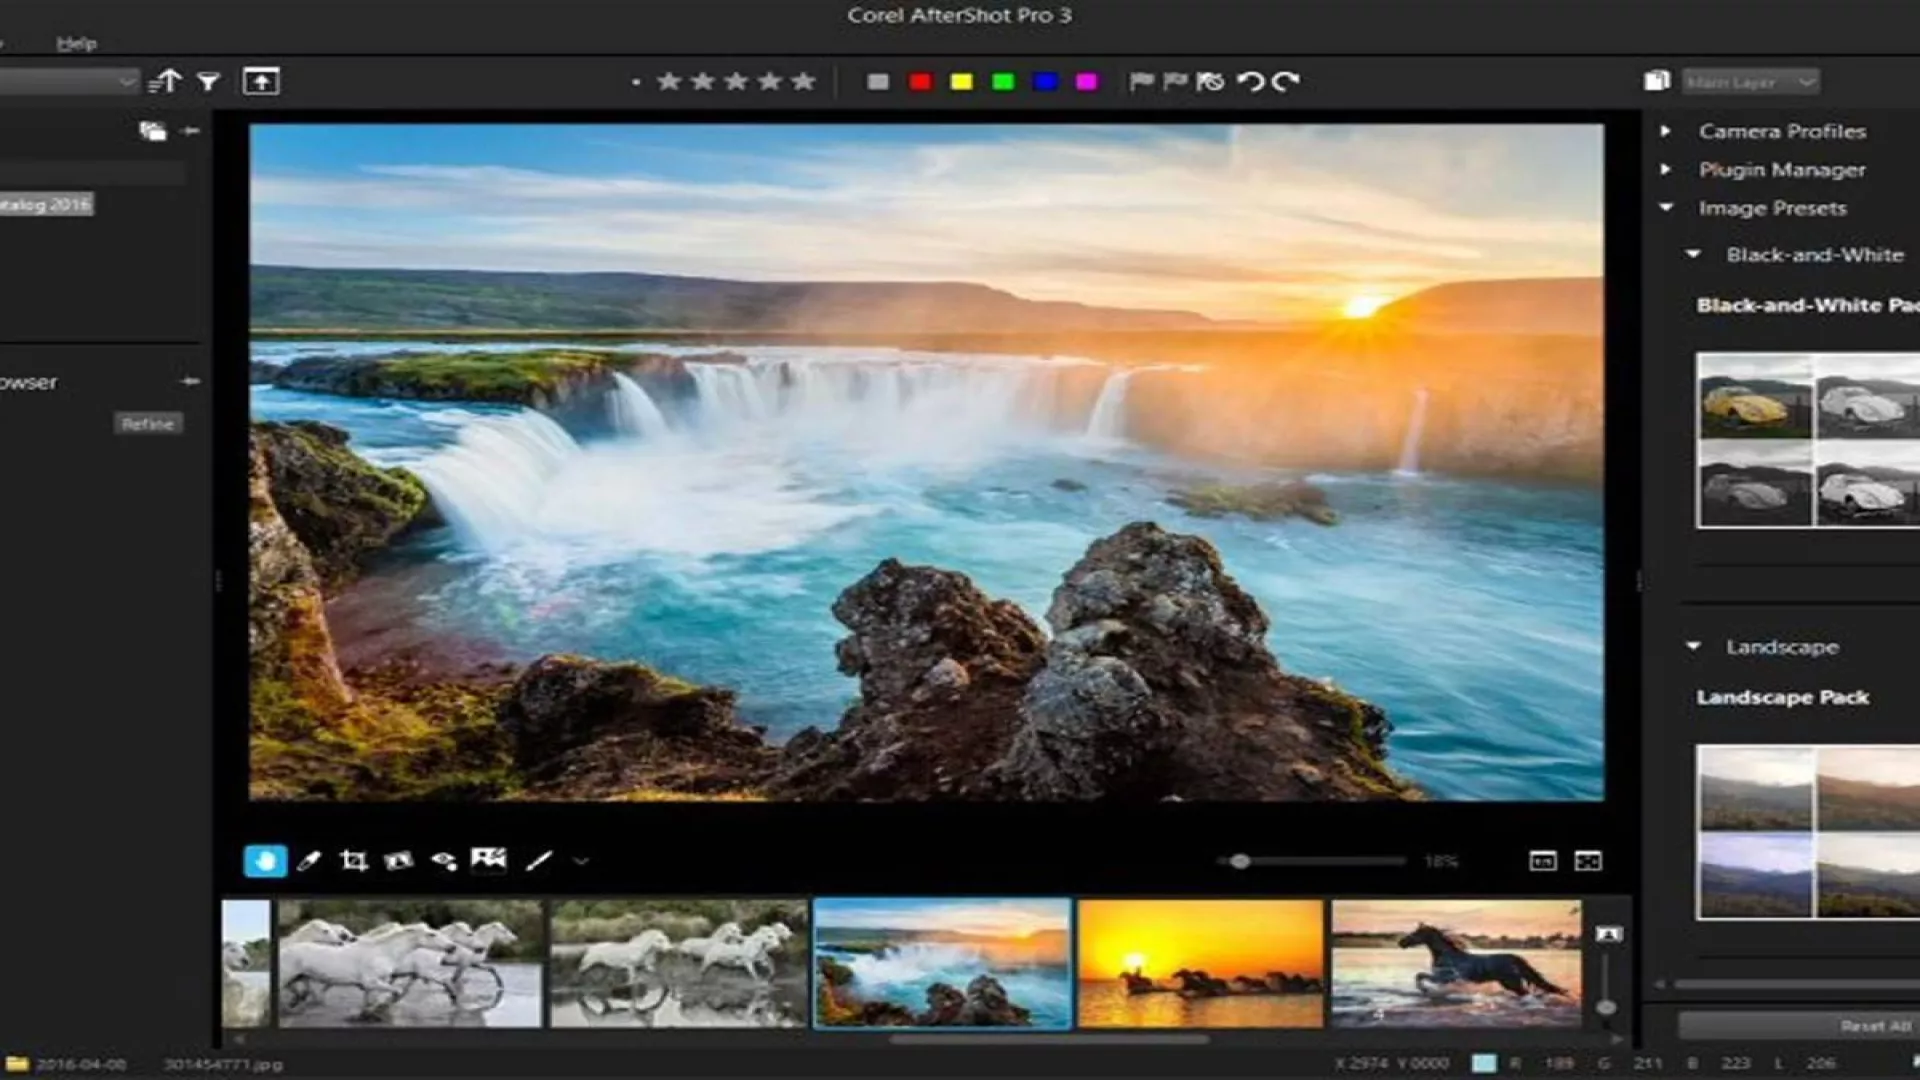Click the upload/export box icon

[x=261, y=82]
